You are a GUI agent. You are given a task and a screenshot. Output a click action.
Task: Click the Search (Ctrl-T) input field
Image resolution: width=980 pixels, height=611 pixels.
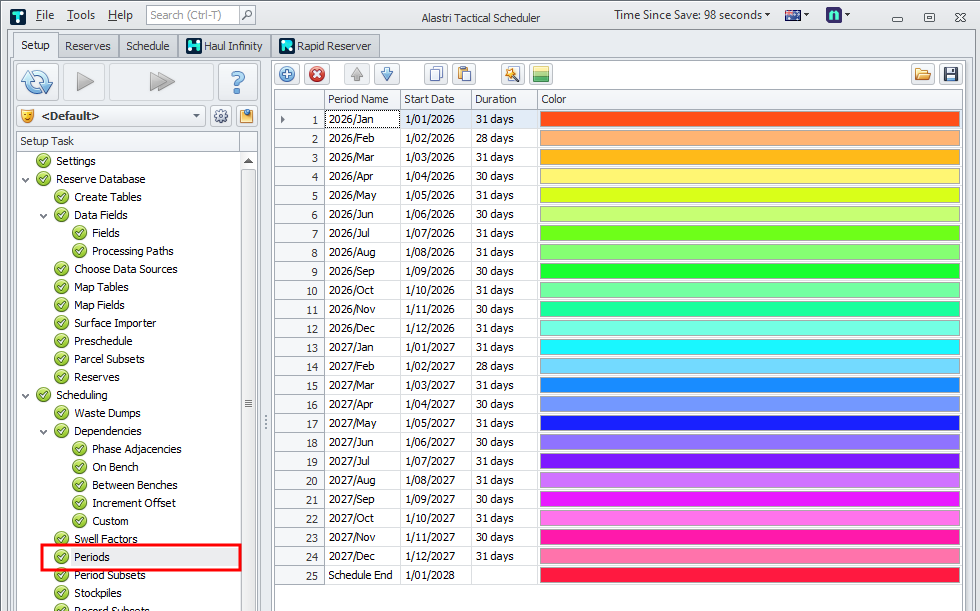coord(192,15)
